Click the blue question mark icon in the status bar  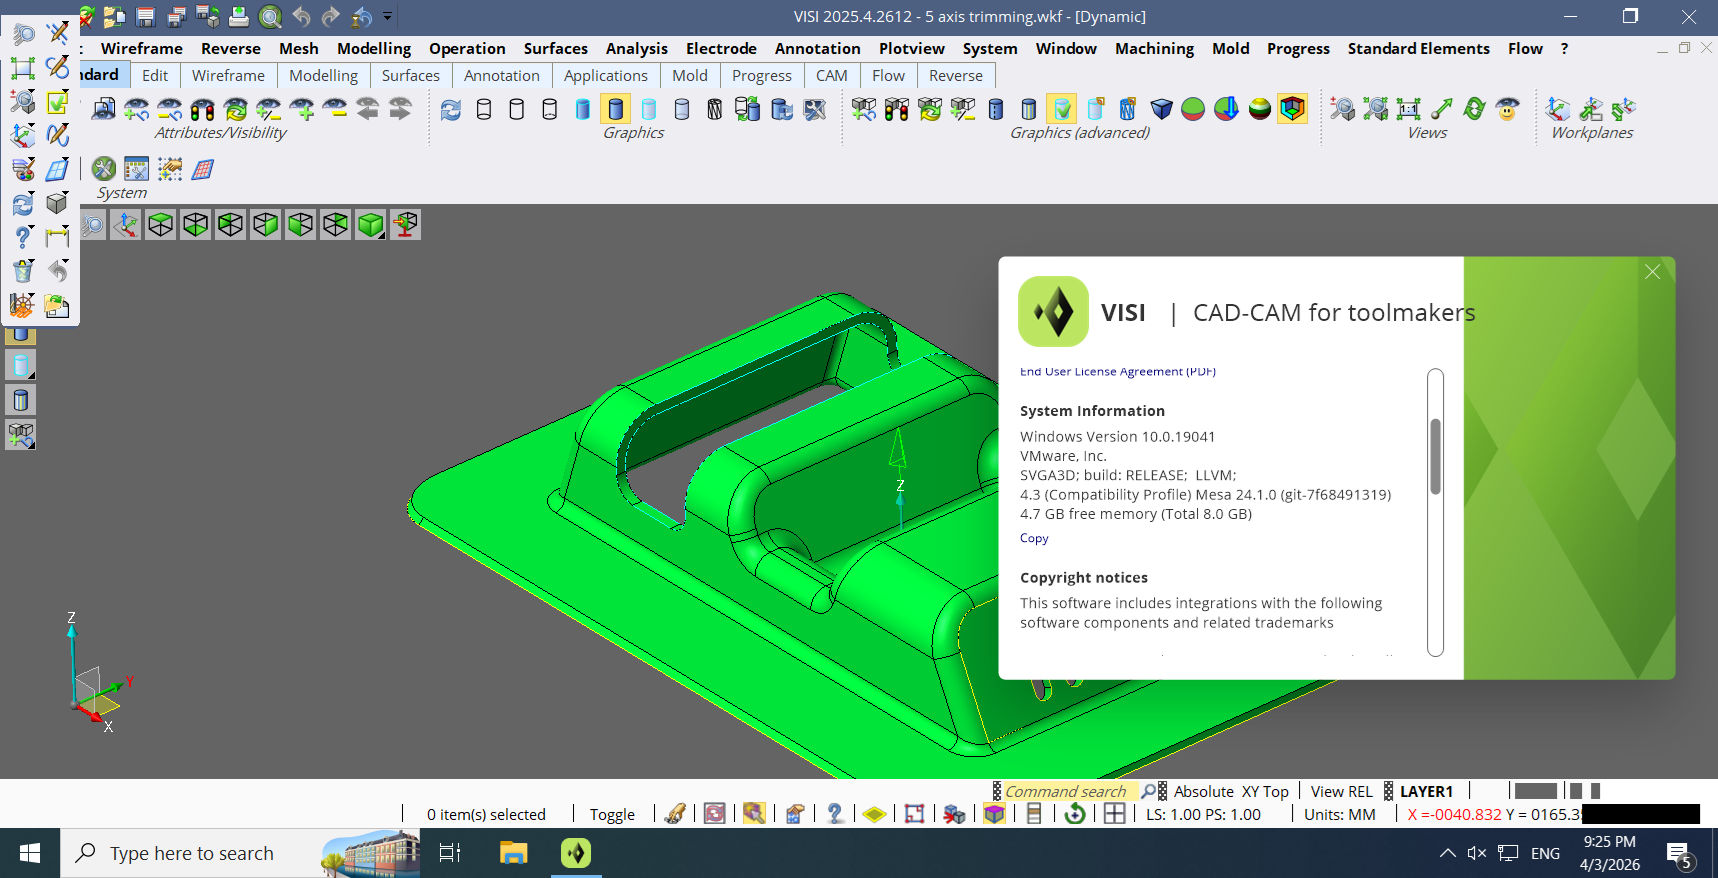point(835,814)
